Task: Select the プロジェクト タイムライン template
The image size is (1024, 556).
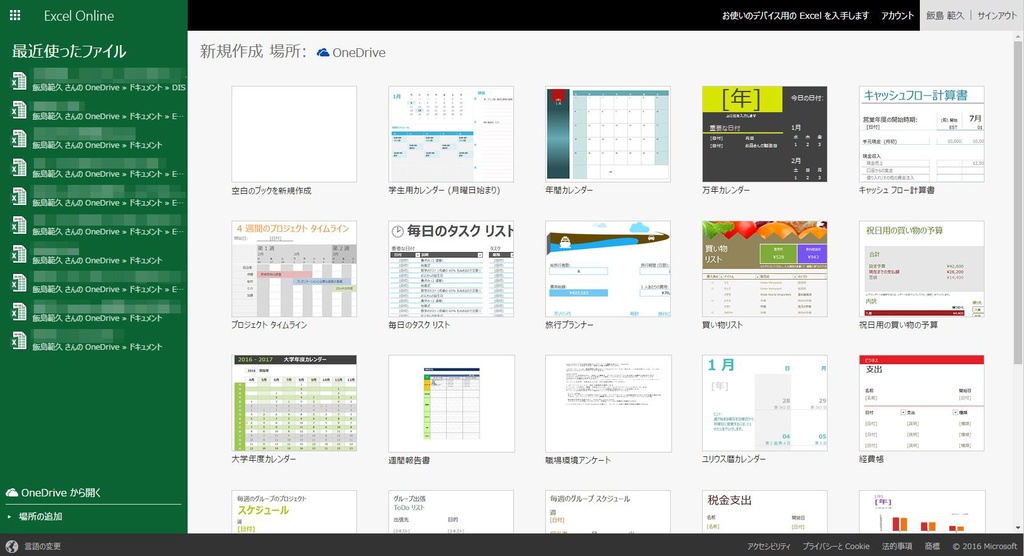Action: coord(294,269)
